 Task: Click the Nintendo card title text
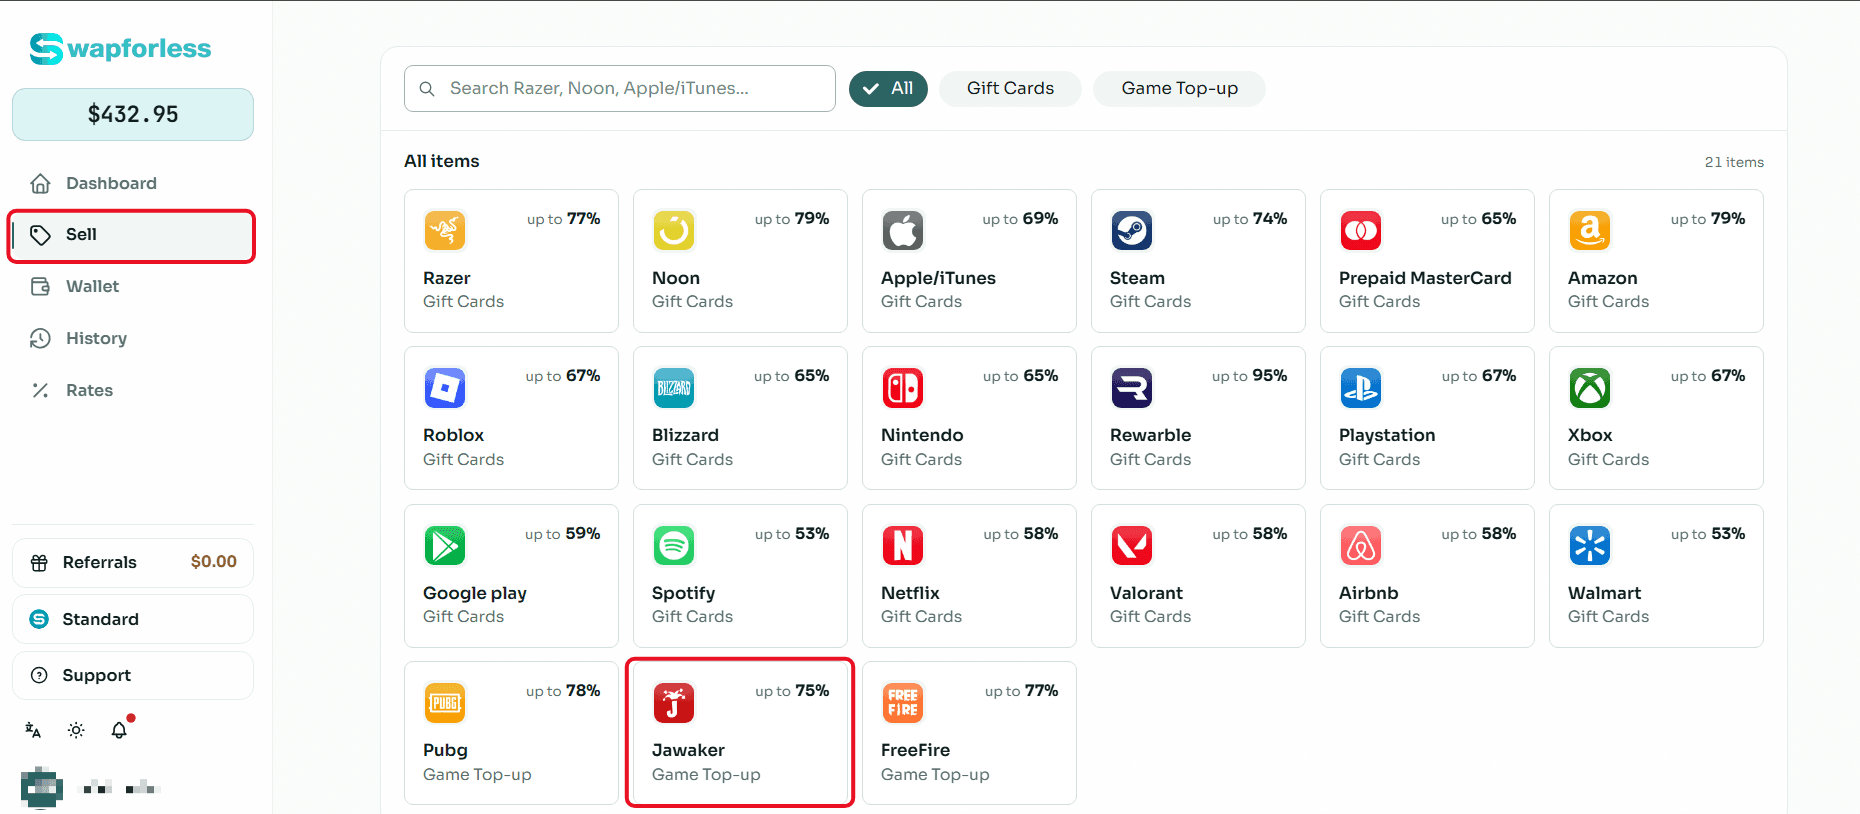922,435
